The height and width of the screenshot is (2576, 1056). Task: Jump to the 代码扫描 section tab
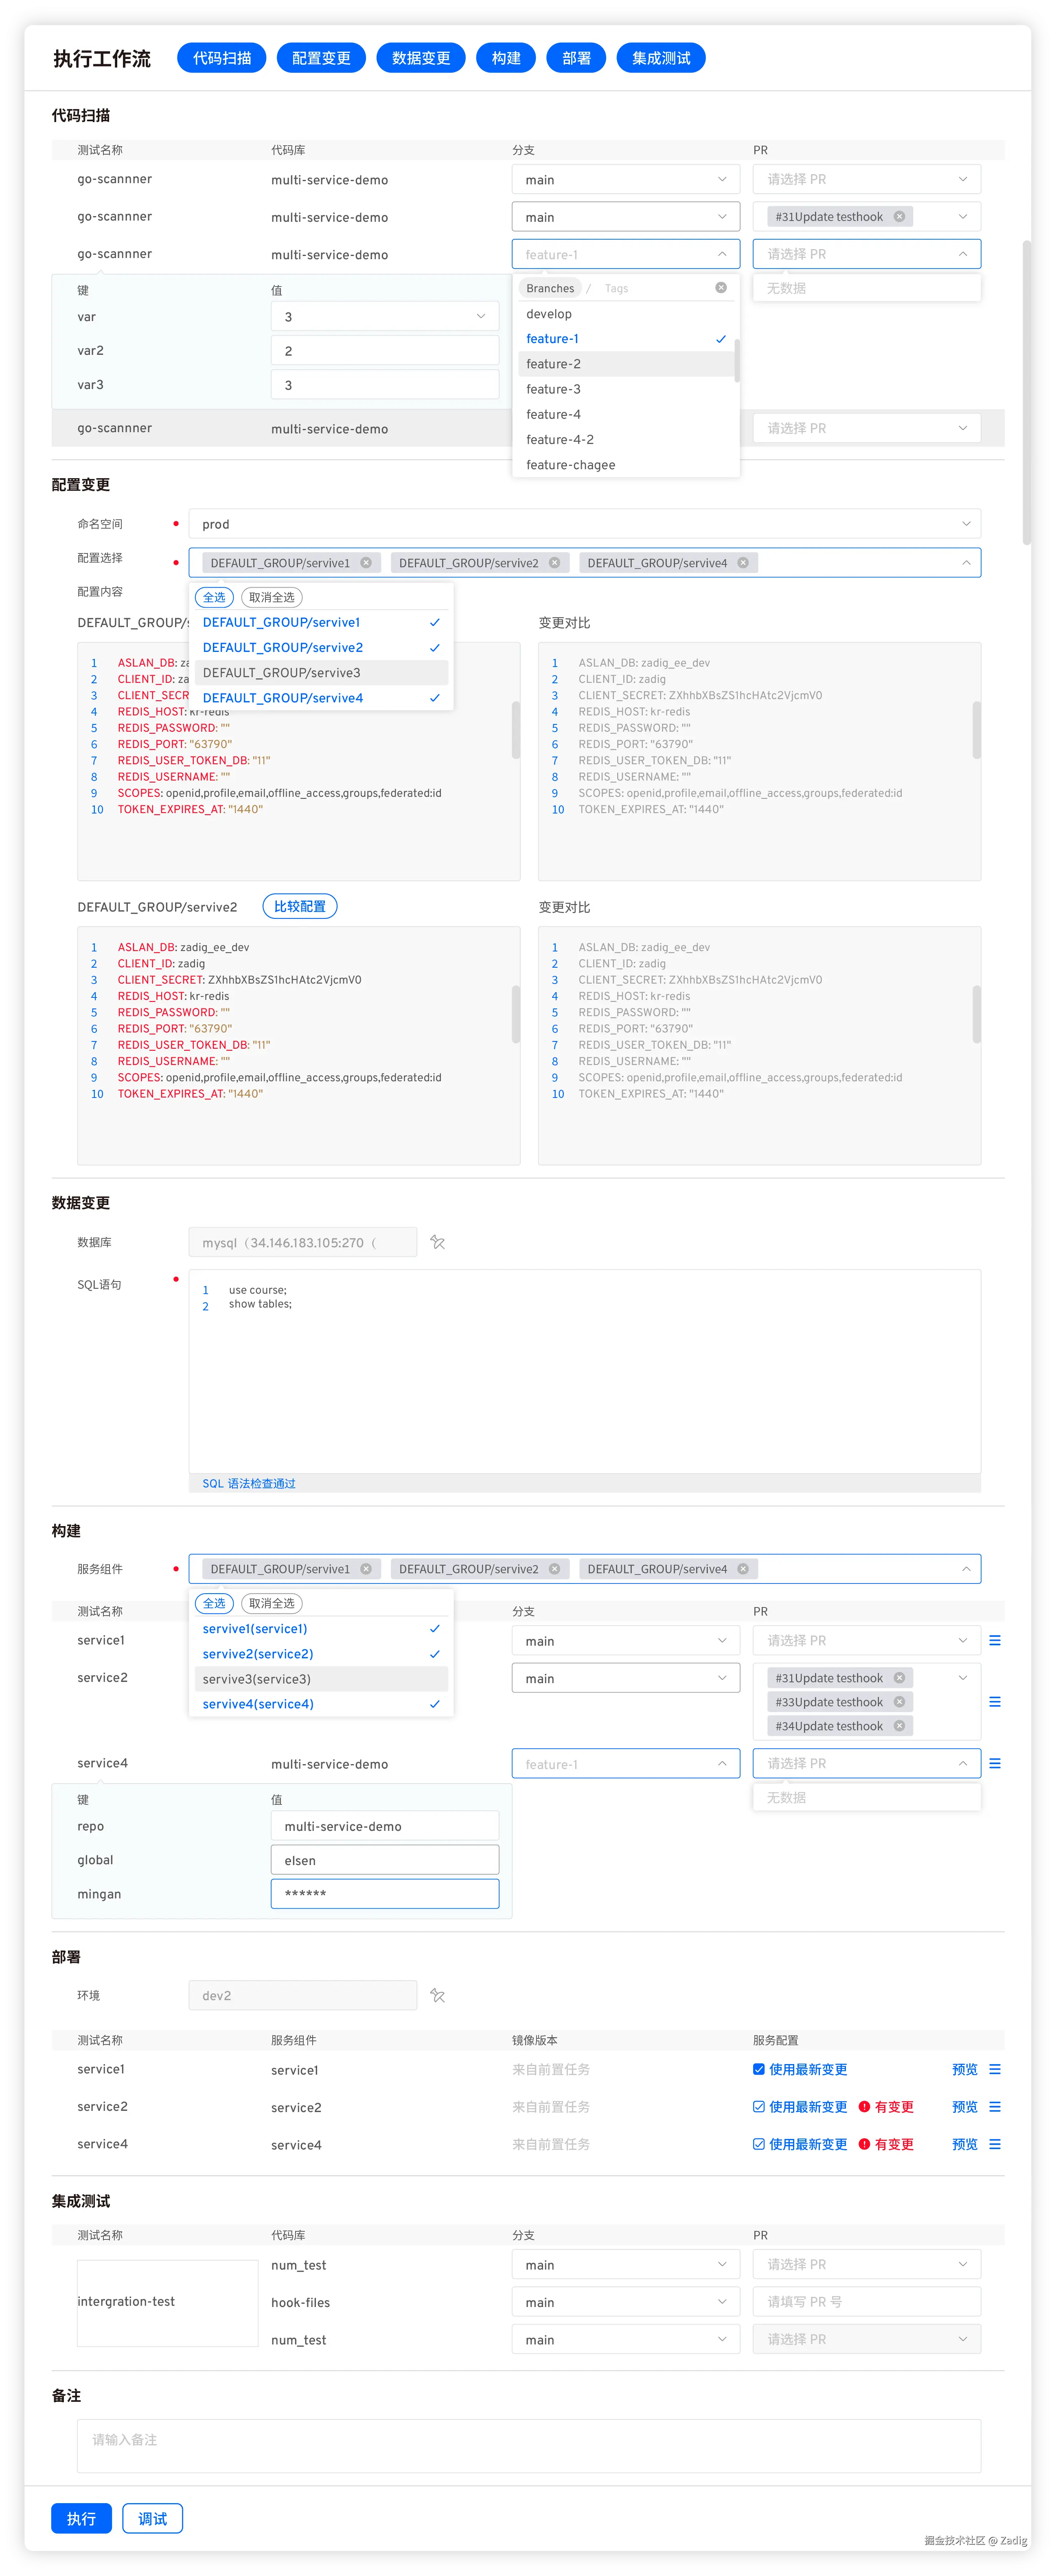click(x=222, y=58)
